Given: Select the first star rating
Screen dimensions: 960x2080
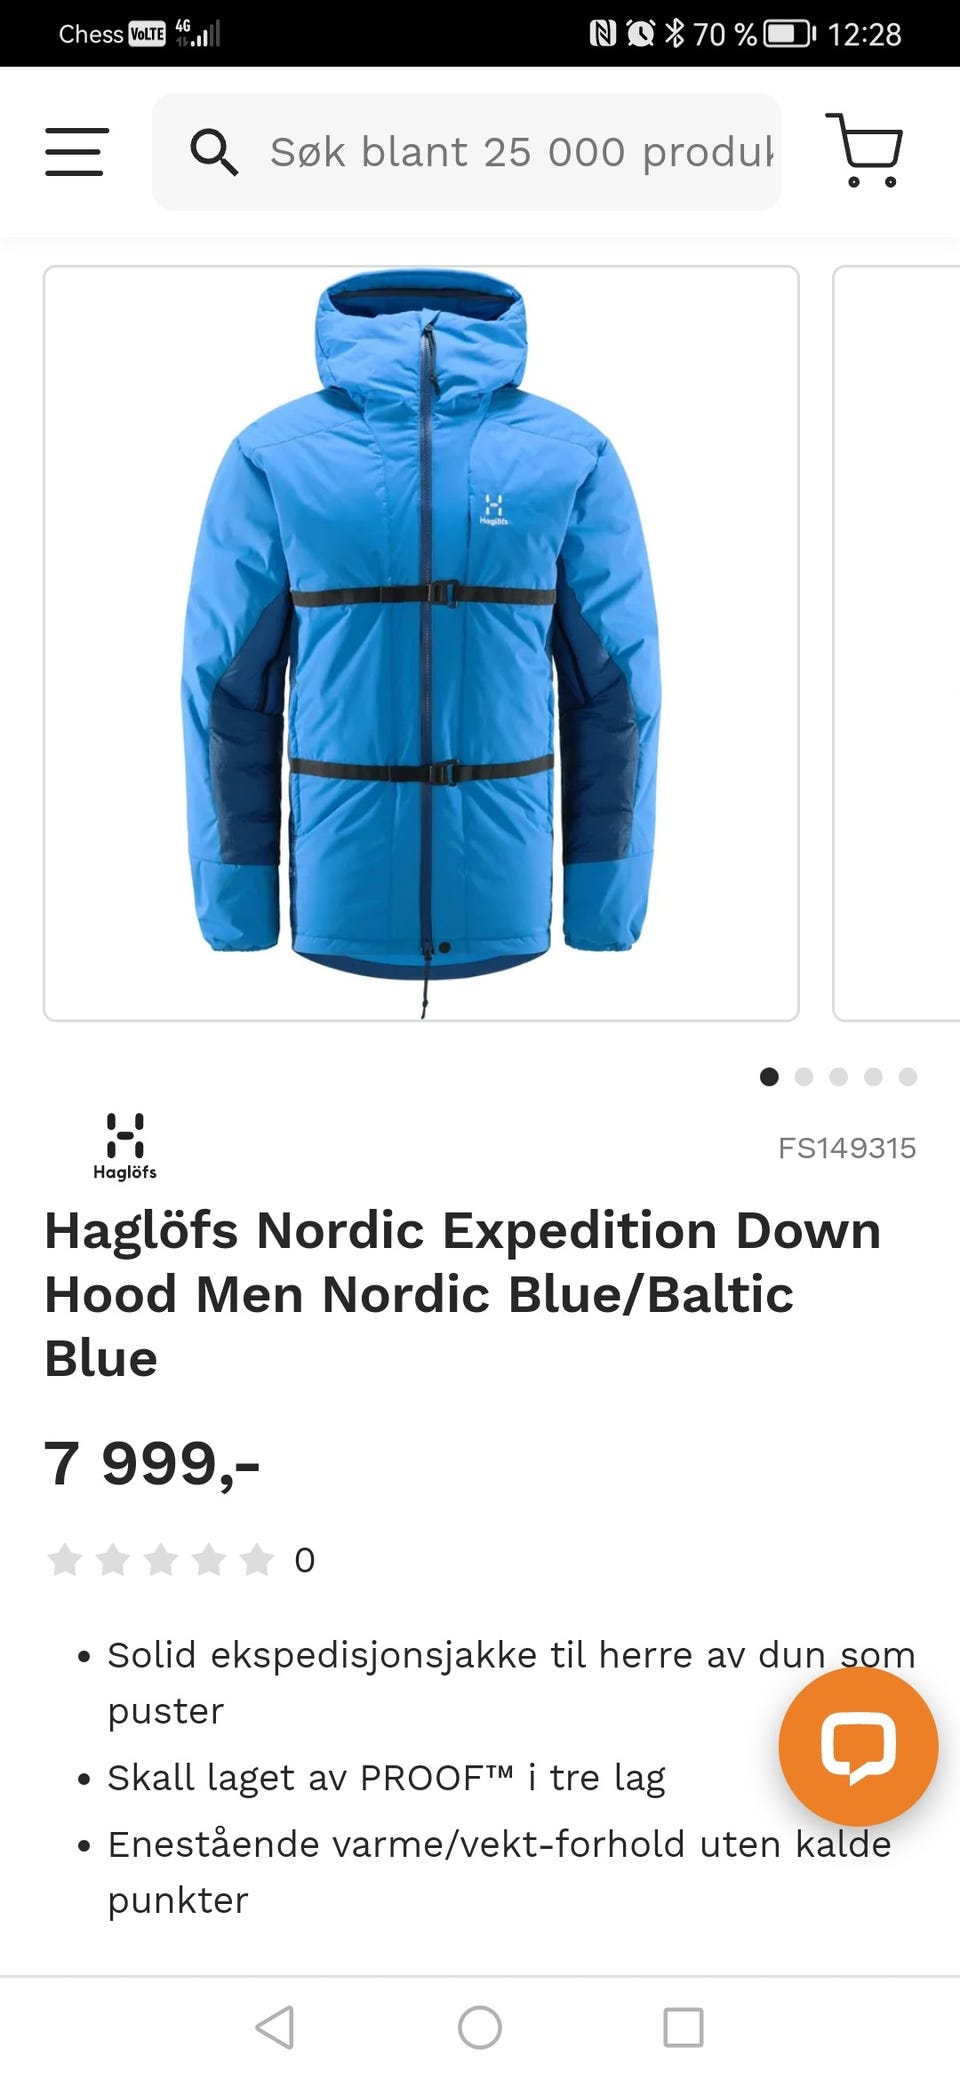Looking at the screenshot, I should [x=65, y=1559].
